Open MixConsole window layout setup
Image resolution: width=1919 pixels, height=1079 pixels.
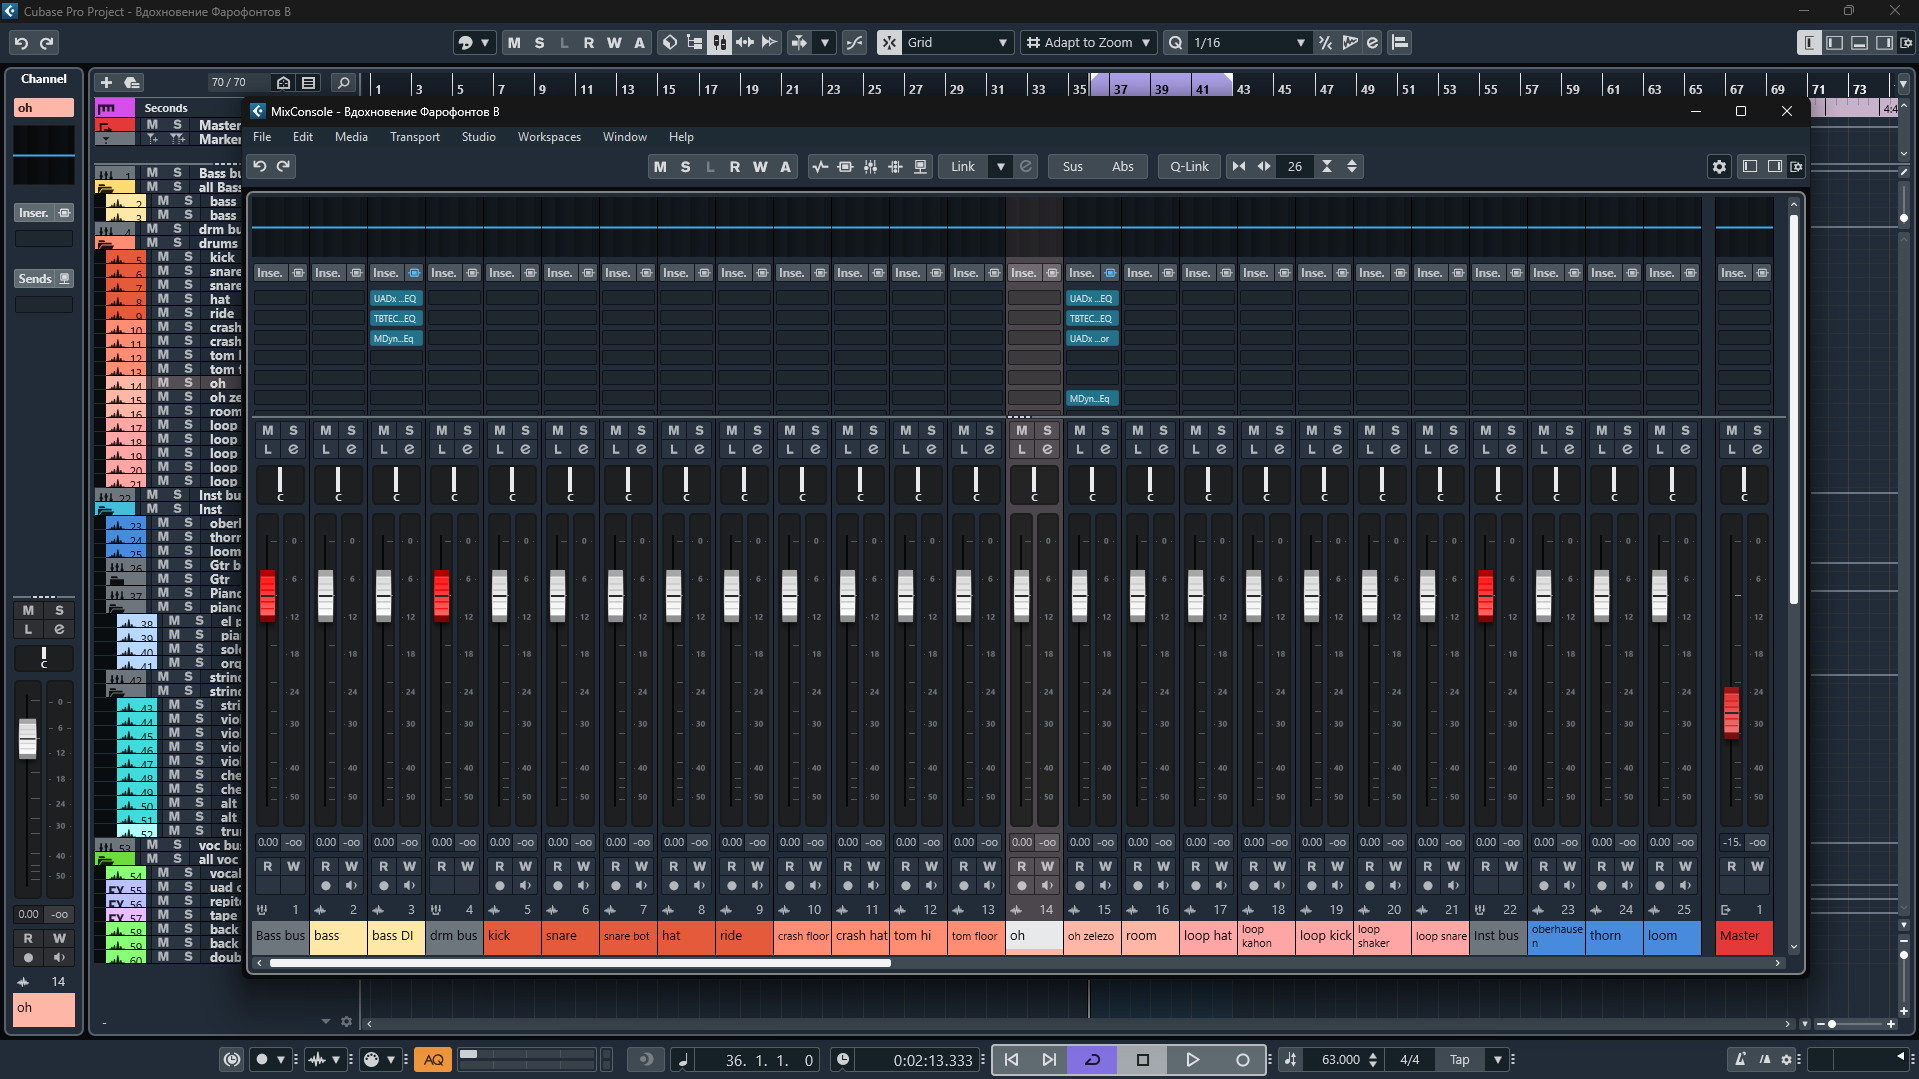click(x=1797, y=167)
